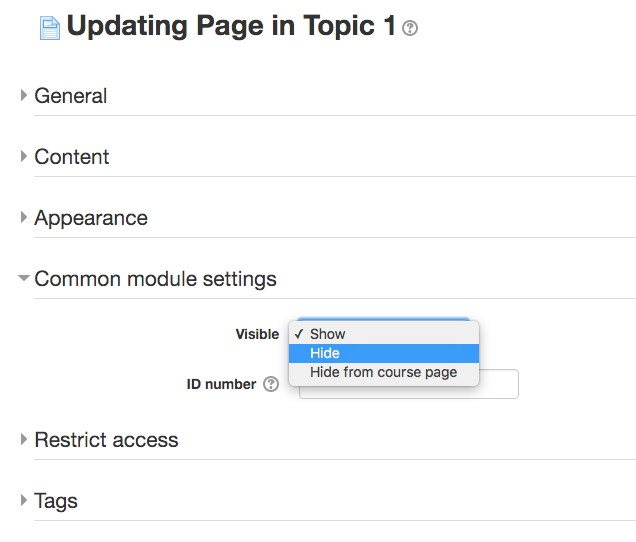Expand the Content section arrow
The image size is (636, 542).
tap(24, 156)
